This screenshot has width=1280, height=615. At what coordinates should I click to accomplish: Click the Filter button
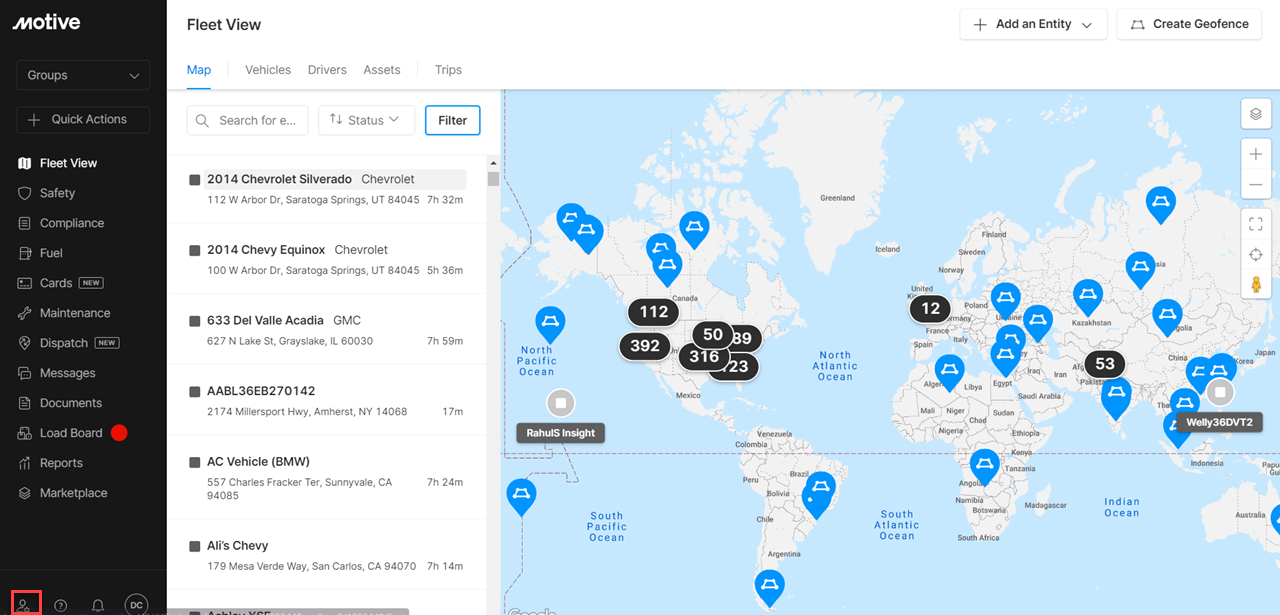click(x=453, y=120)
